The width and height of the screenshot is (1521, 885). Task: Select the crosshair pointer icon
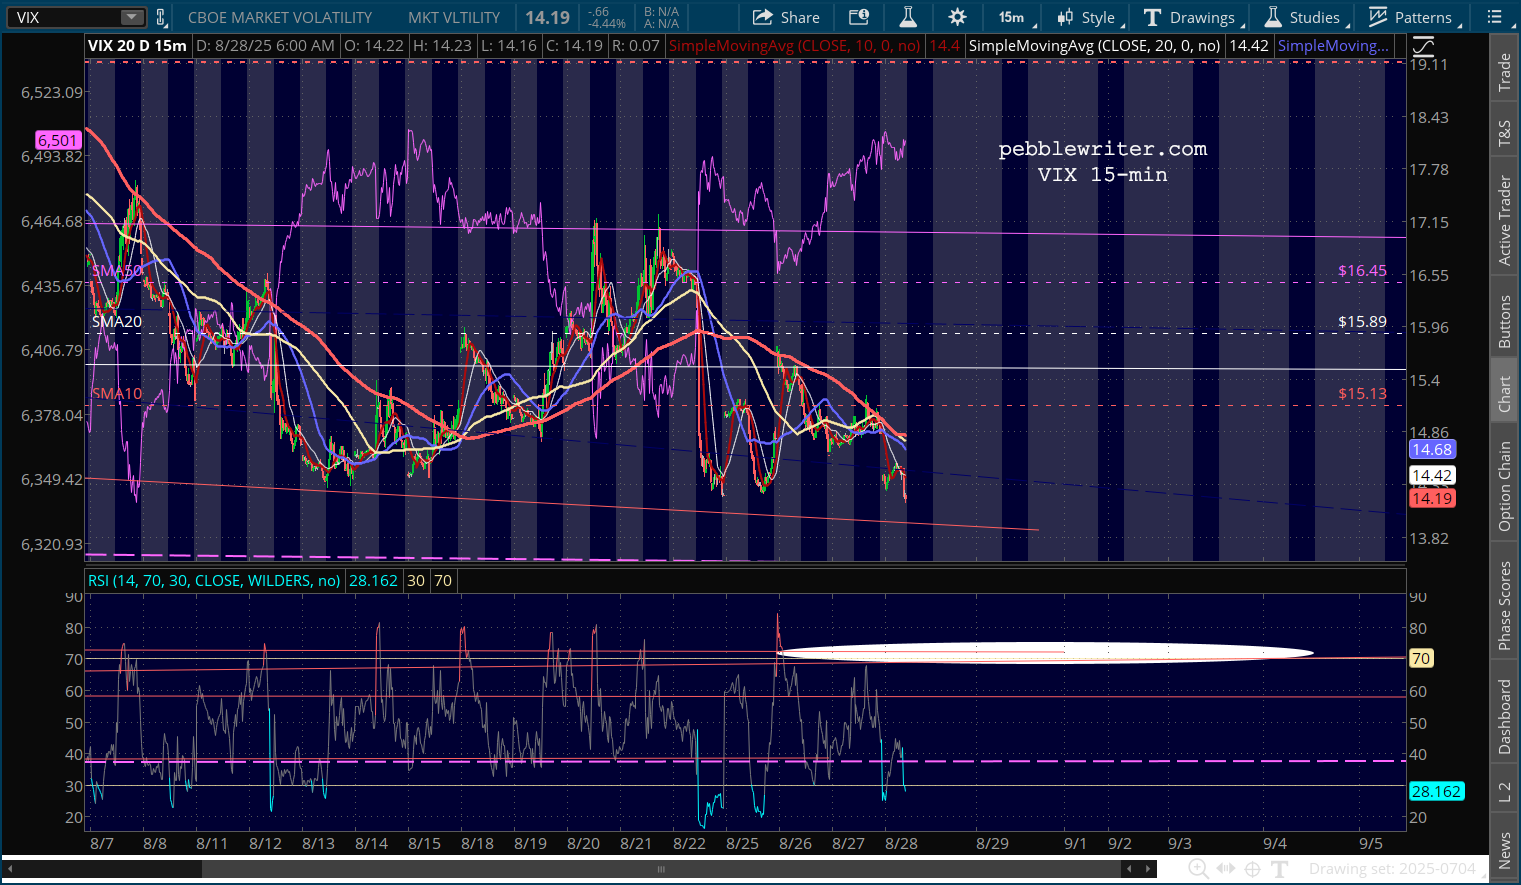click(1252, 869)
